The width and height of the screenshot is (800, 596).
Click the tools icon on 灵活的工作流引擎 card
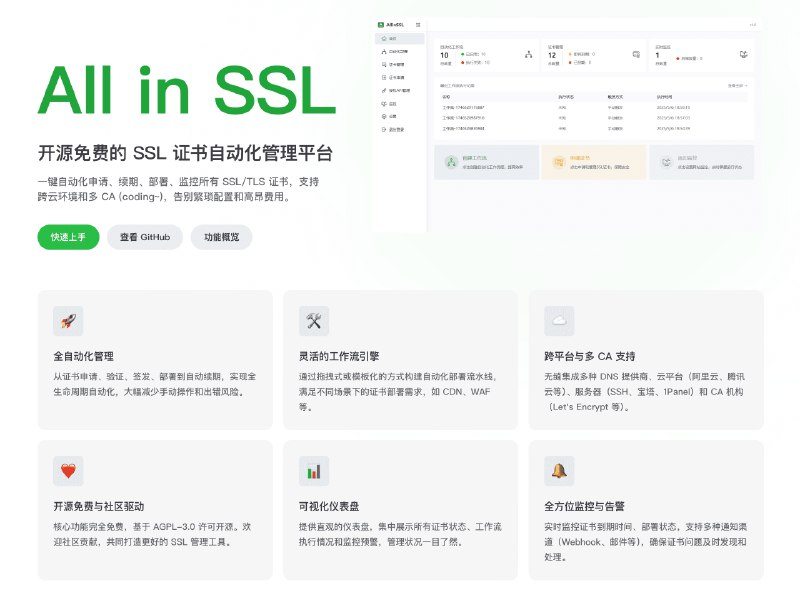pyautogui.click(x=314, y=320)
